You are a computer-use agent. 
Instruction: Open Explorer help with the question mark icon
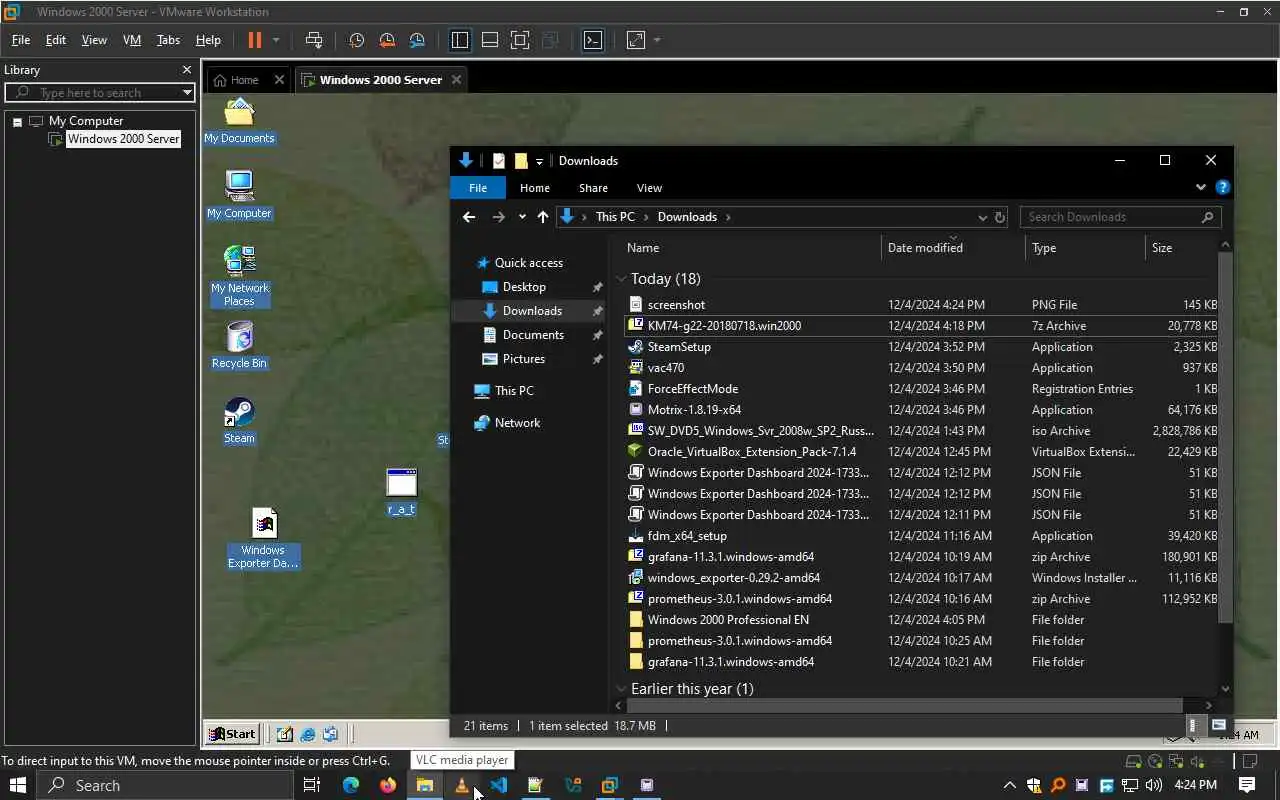(x=1222, y=187)
